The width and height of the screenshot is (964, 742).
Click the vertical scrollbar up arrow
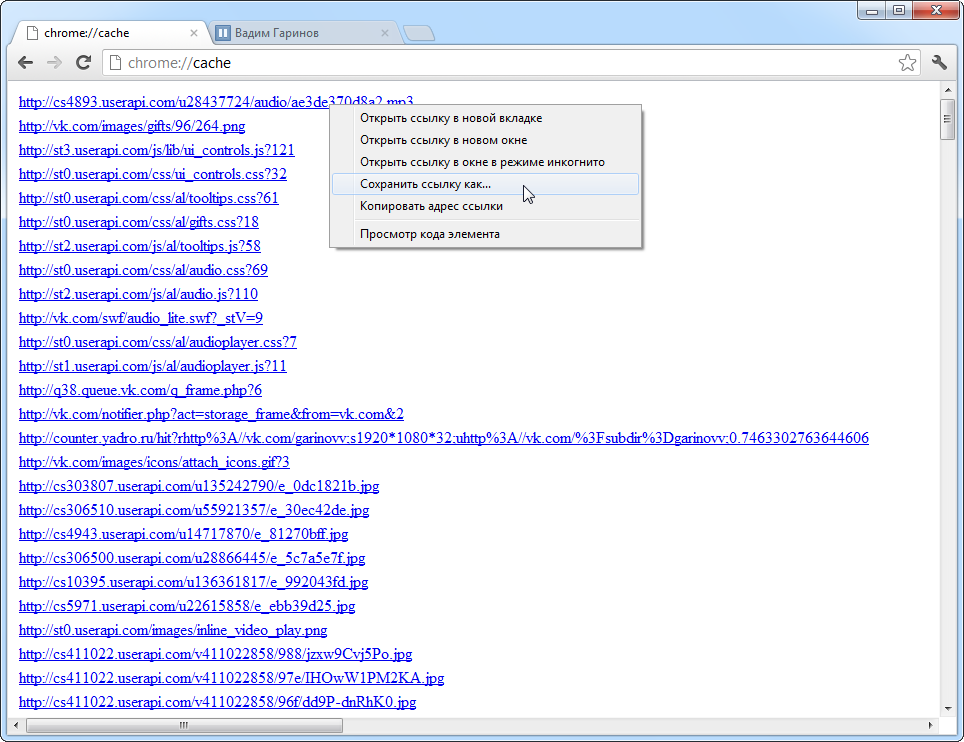coord(947,90)
